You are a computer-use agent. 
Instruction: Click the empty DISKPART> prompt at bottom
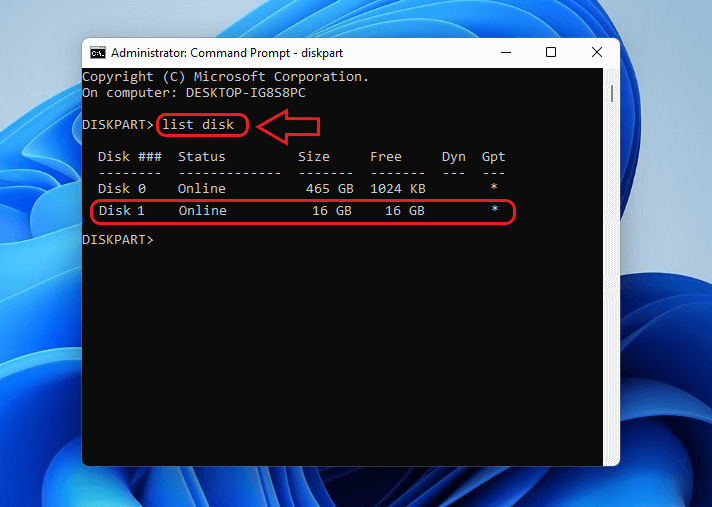pos(118,240)
